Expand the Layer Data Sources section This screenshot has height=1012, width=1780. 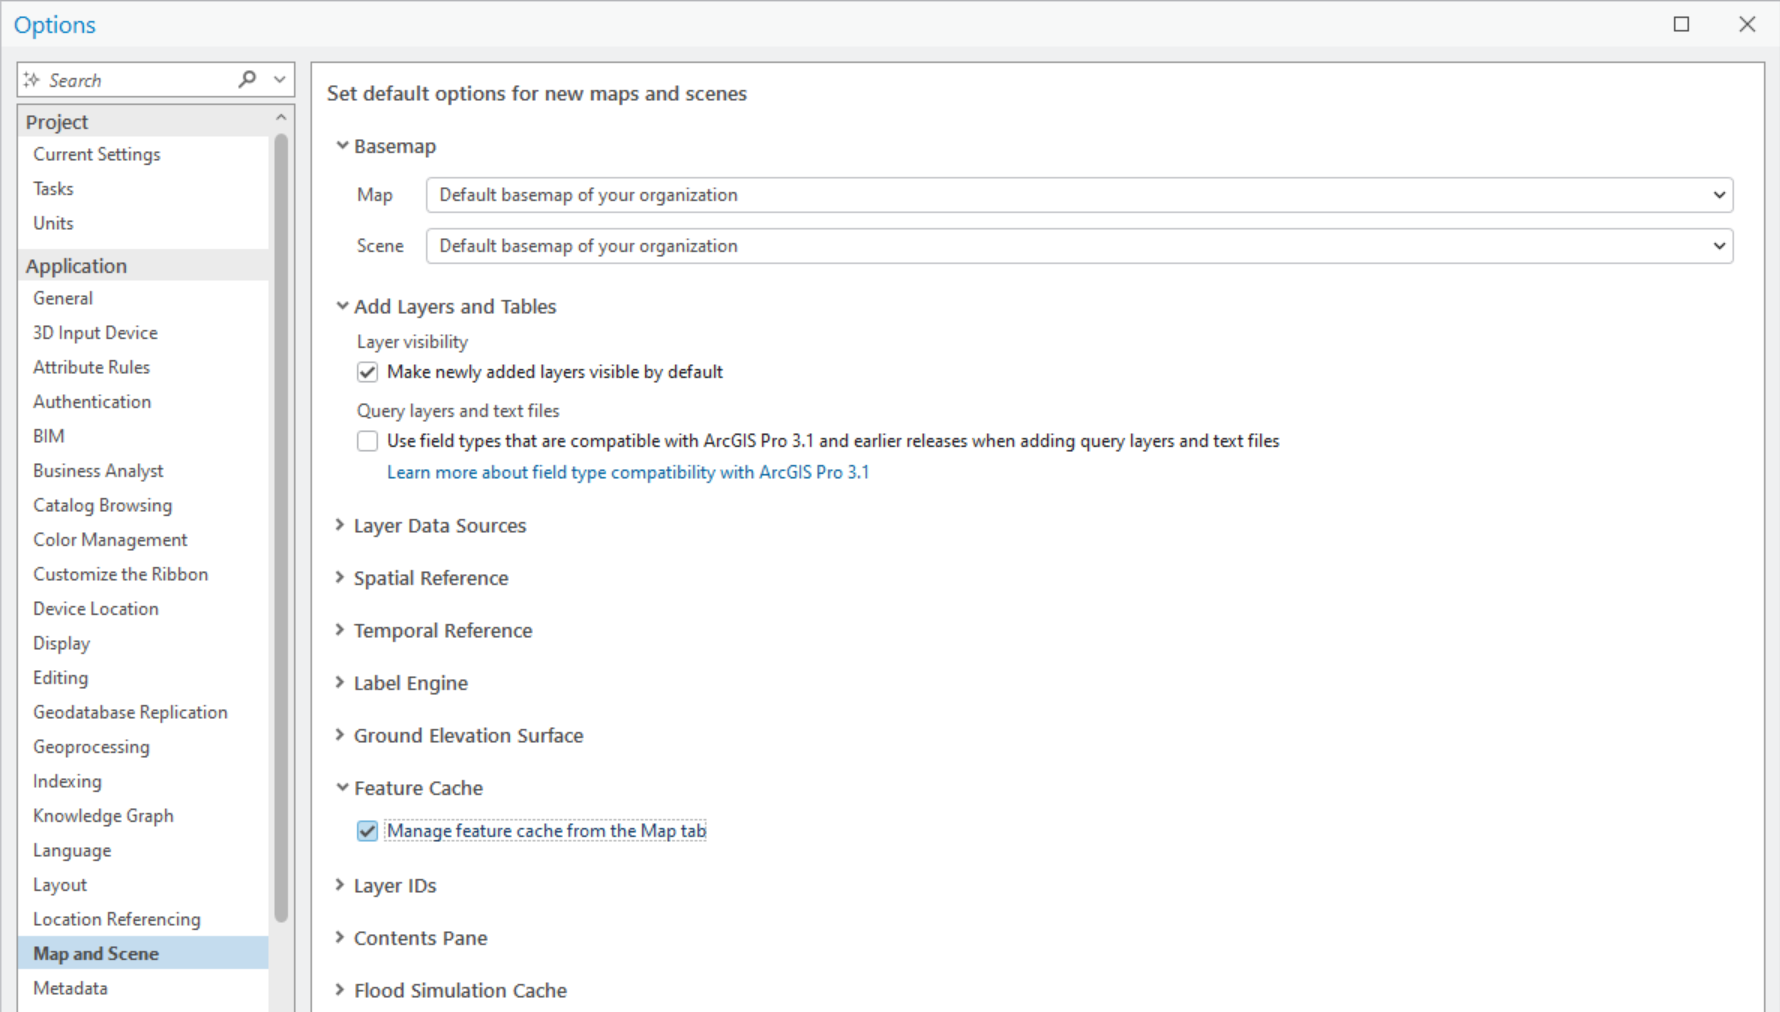[340, 525]
